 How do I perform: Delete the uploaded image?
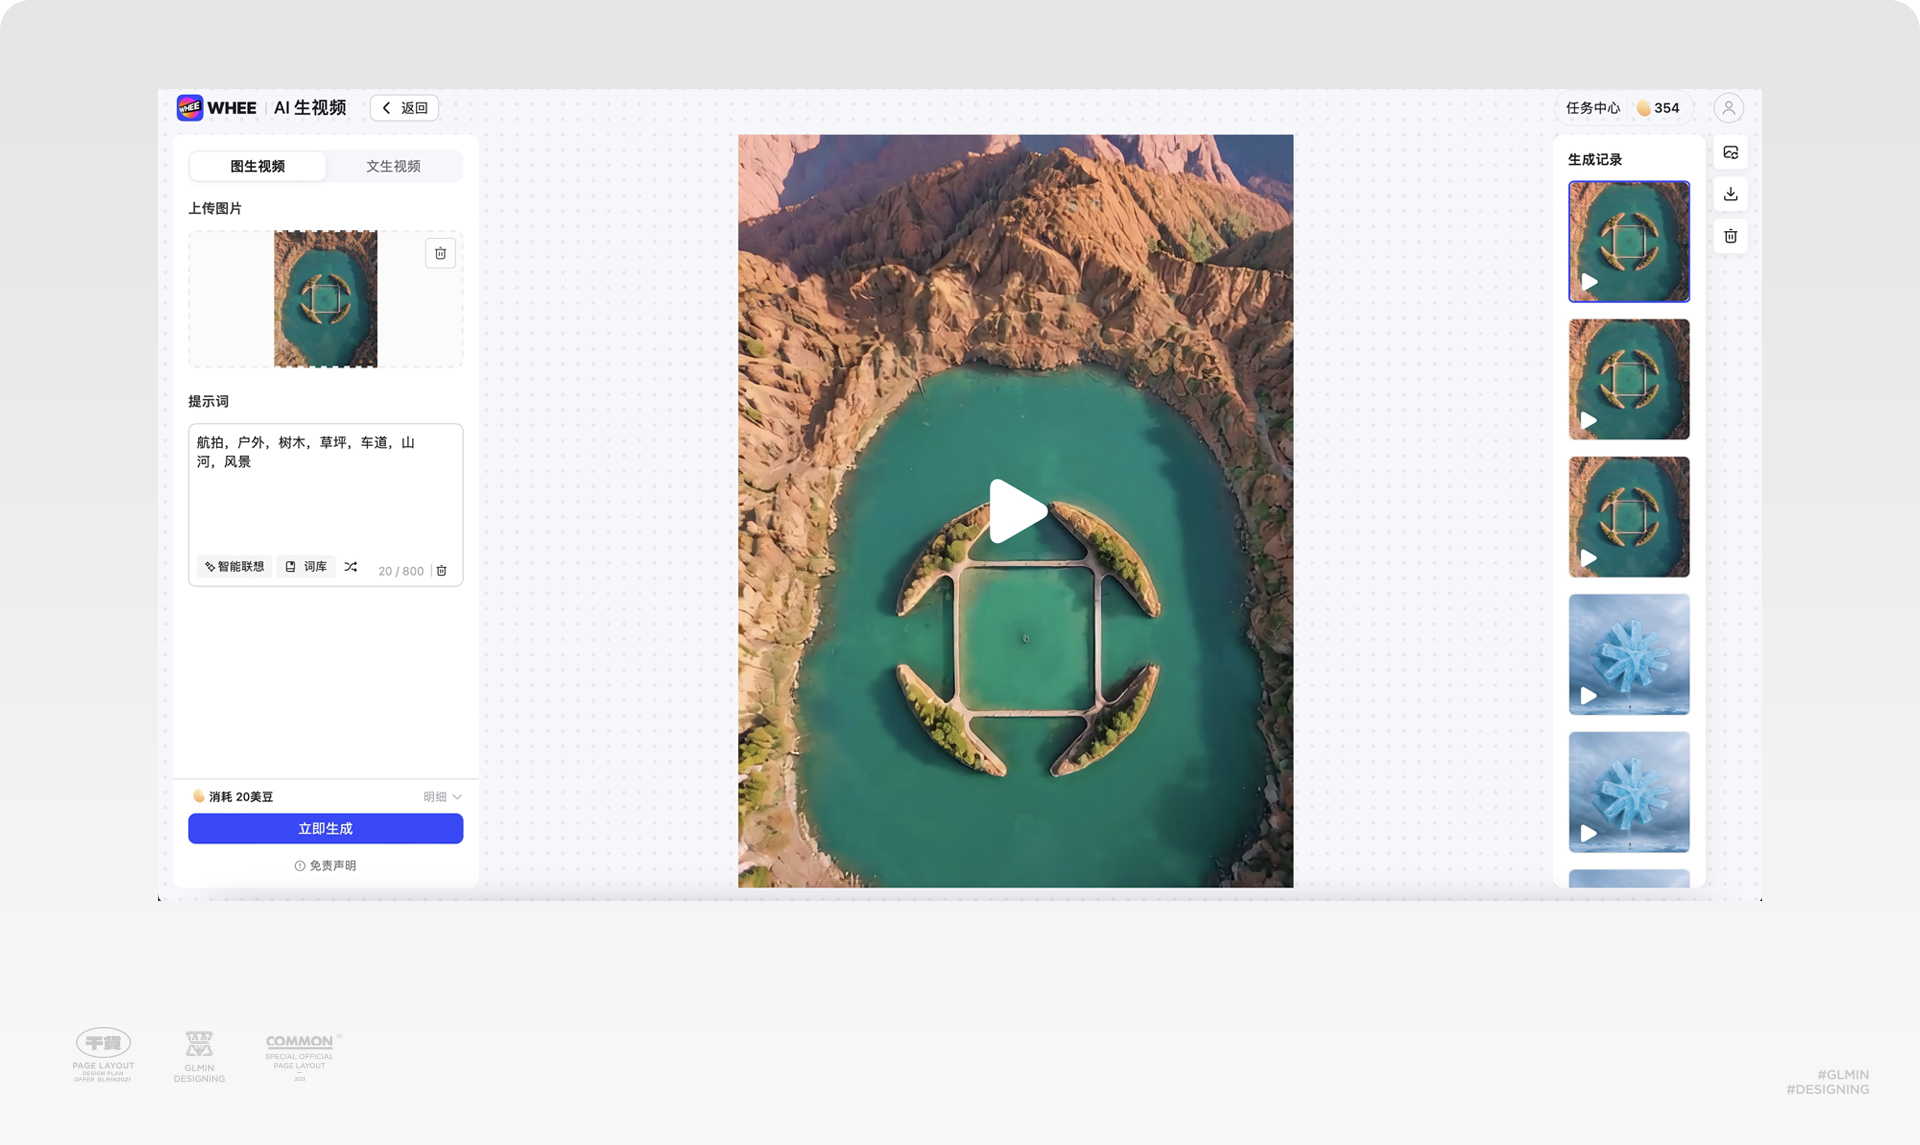440,253
